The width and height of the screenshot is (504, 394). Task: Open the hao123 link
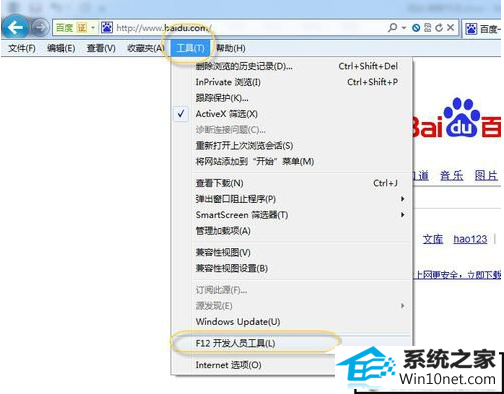coord(470,239)
